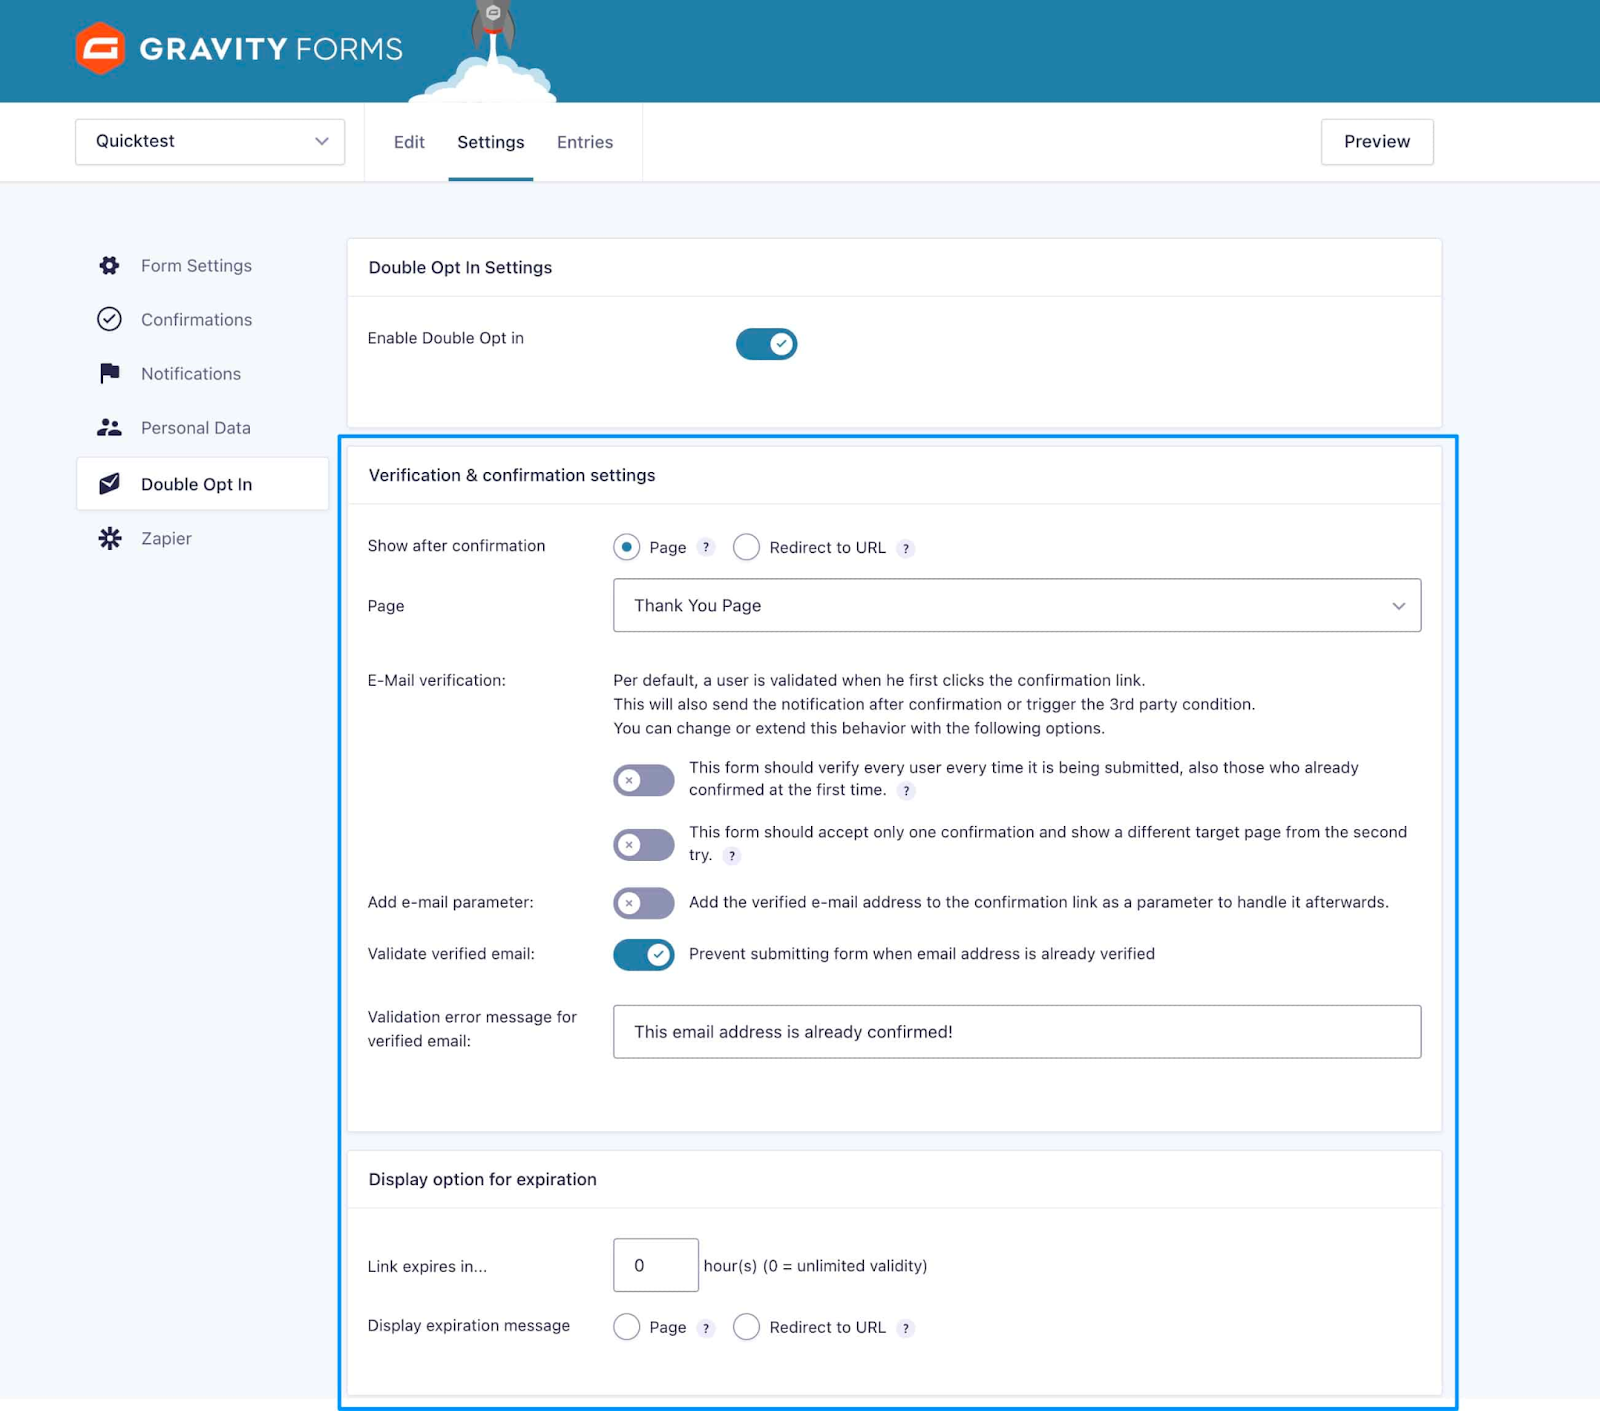Viewport: 1600px width, 1411px height.
Task: Switch to the Entries tab
Action: 585,142
